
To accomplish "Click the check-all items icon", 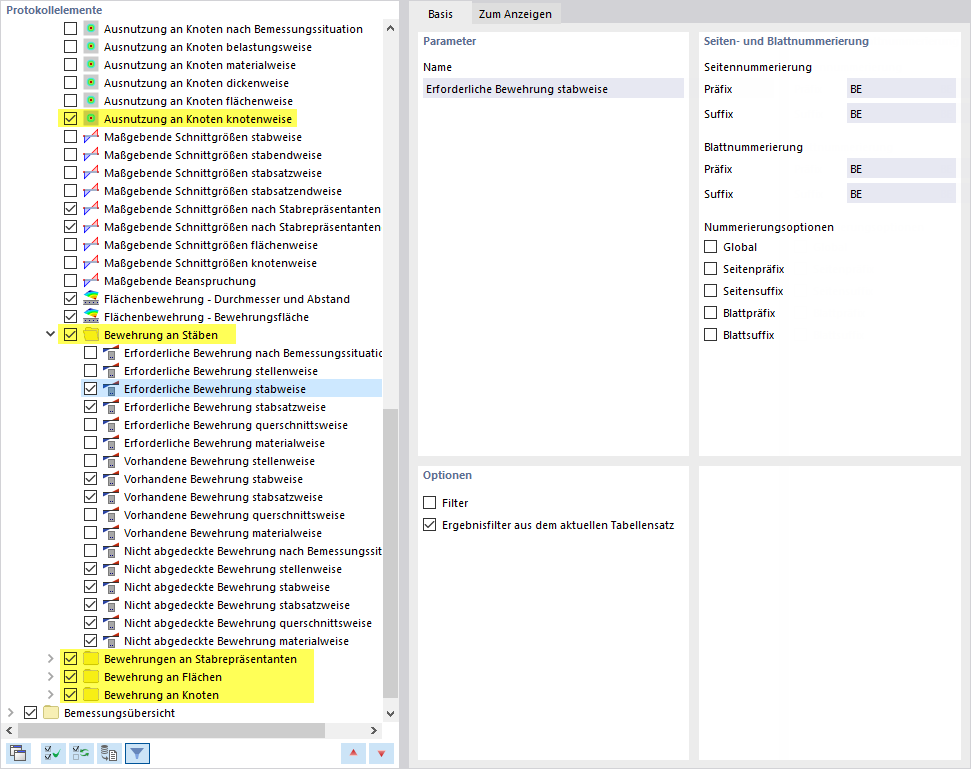I will tap(53, 753).
